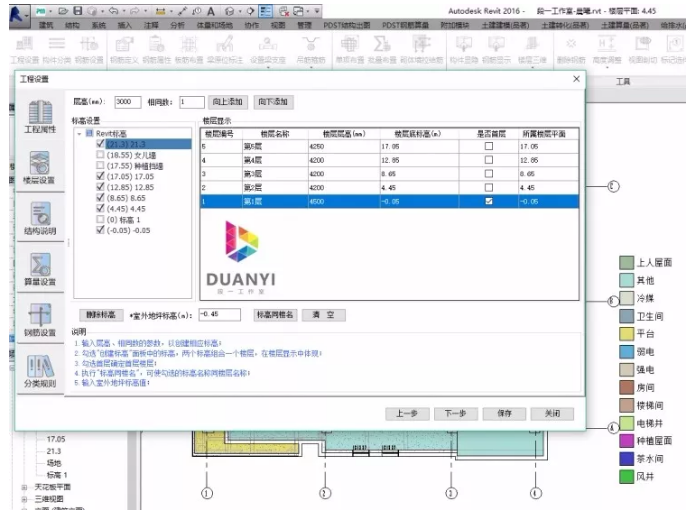Uncheck the (-0.05) -0.05 level checkbox
Viewport: 693px width, 513px height.
(100, 230)
